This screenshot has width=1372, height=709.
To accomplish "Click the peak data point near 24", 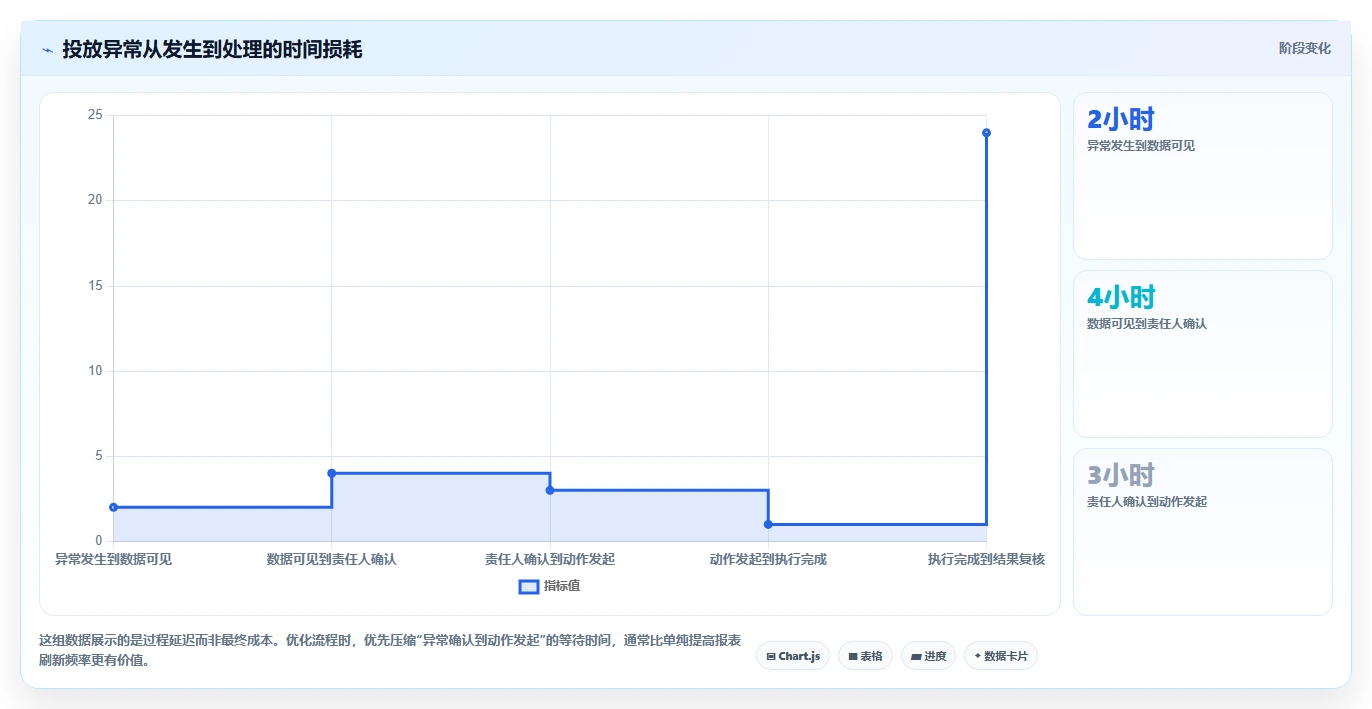I will coord(986,133).
